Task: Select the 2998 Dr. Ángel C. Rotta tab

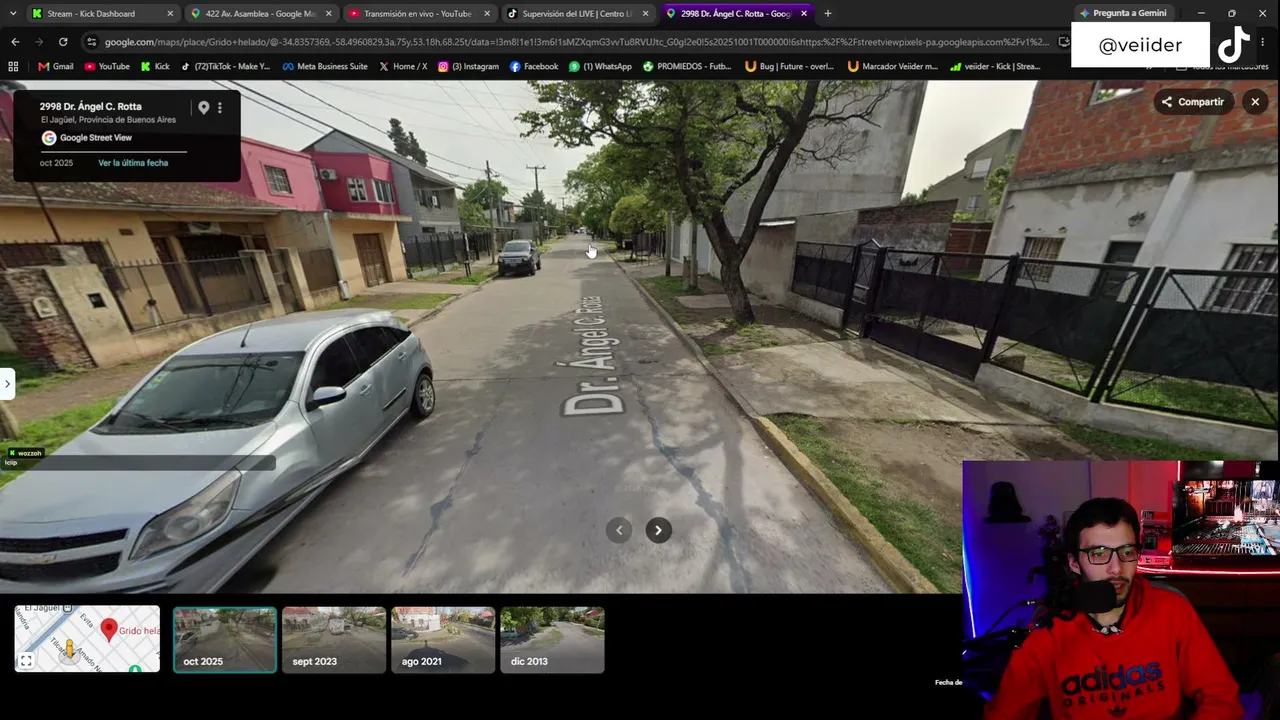Action: coord(736,14)
